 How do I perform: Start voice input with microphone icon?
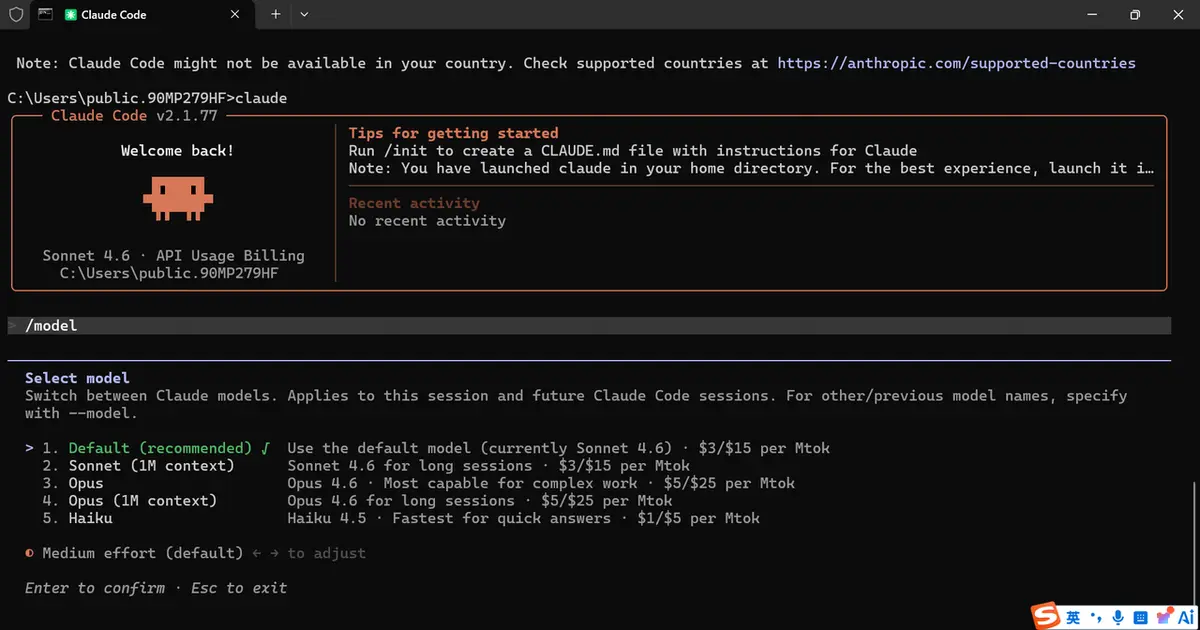(x=1117, y=618)
